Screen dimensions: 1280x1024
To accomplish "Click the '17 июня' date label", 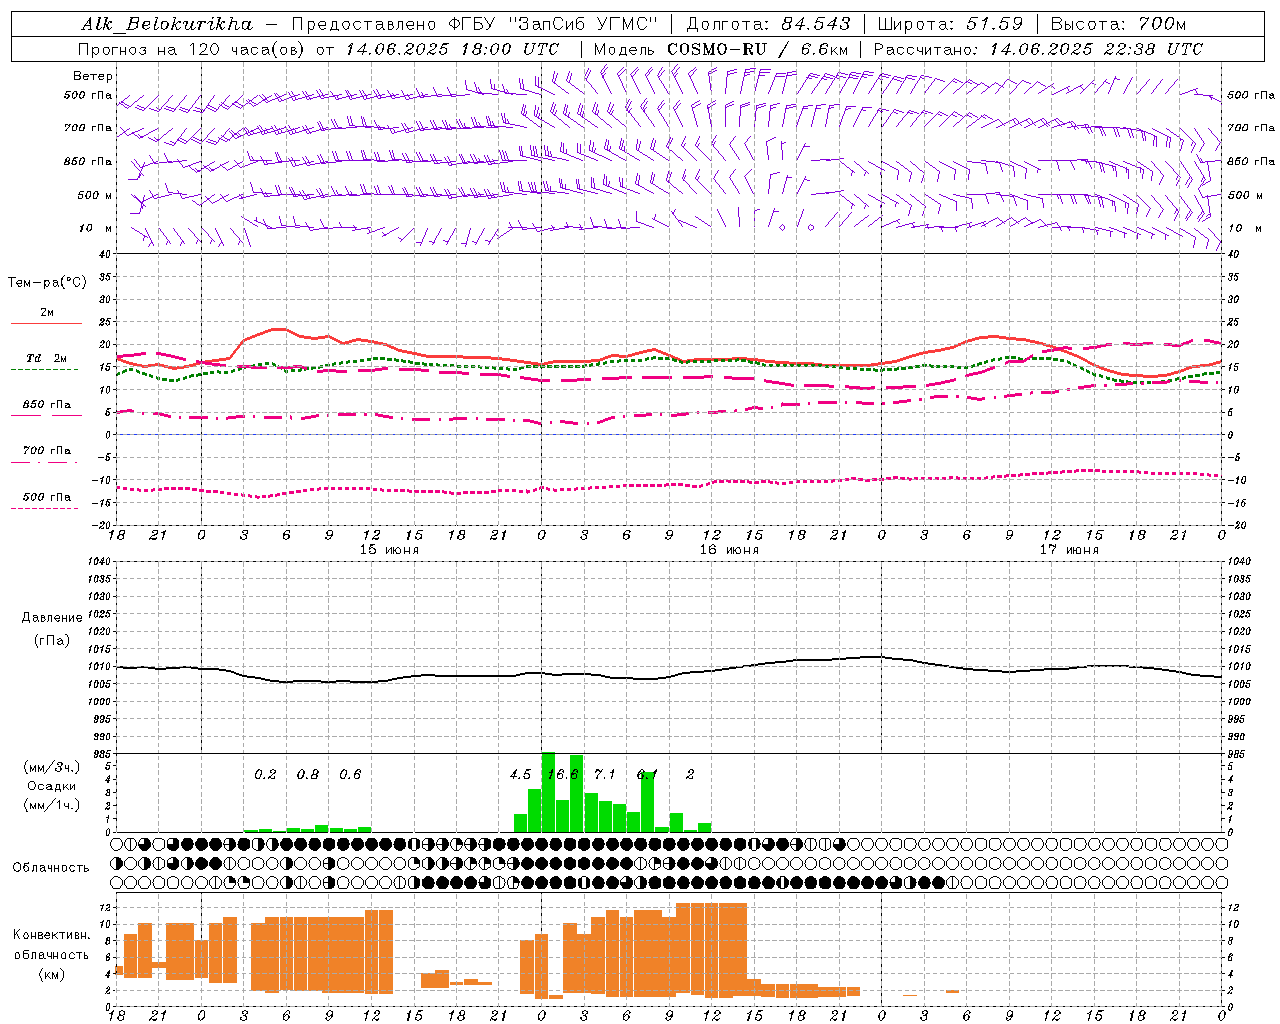I will click(x=1069, y=550).
